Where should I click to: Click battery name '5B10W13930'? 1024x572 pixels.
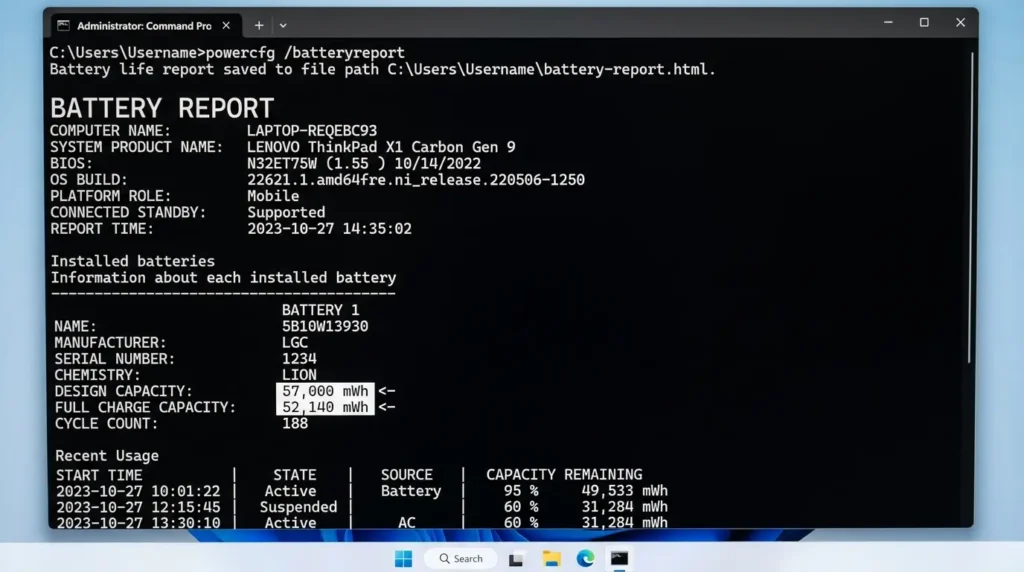click(x=325, y=326)
